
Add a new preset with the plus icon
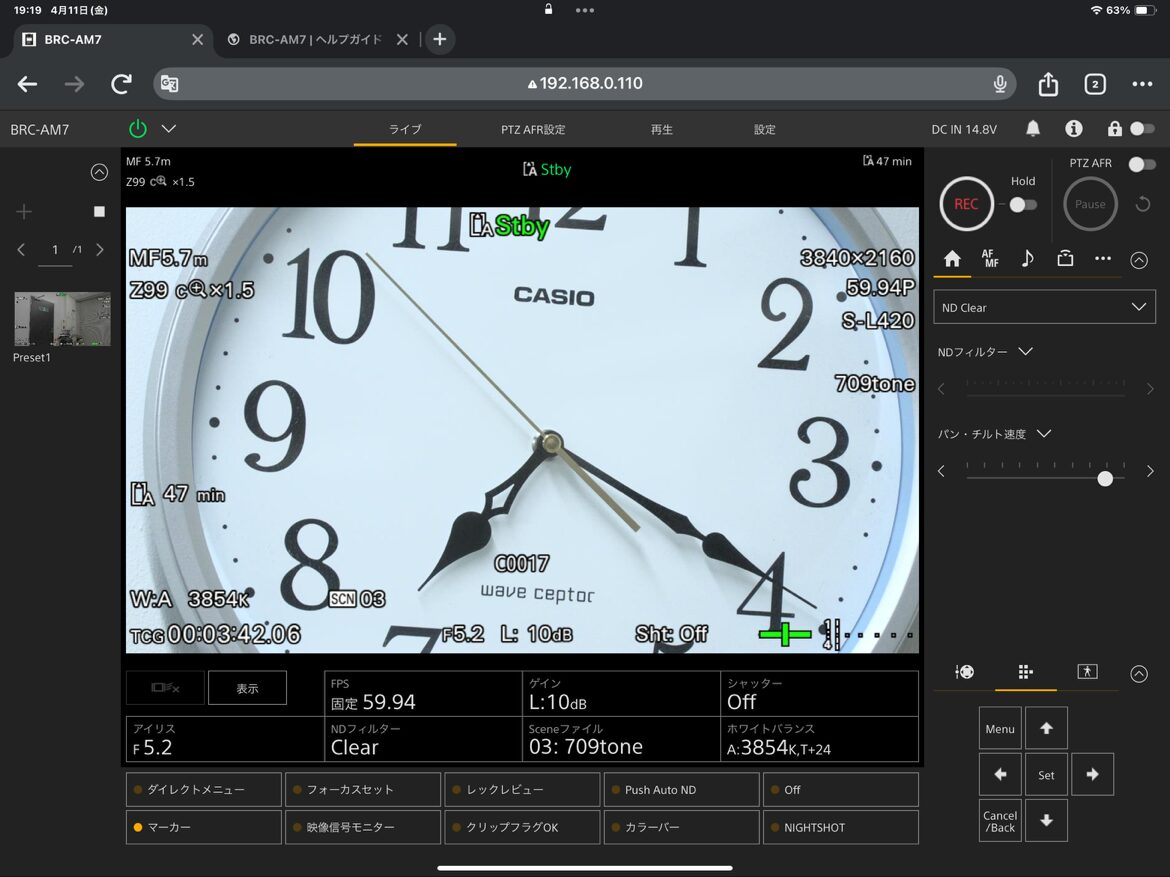click(x=24, y=212)
